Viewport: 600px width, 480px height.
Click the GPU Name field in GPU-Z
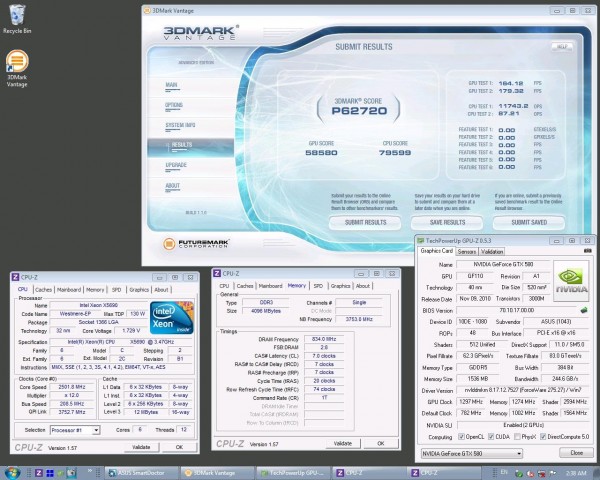click(503, 264)
